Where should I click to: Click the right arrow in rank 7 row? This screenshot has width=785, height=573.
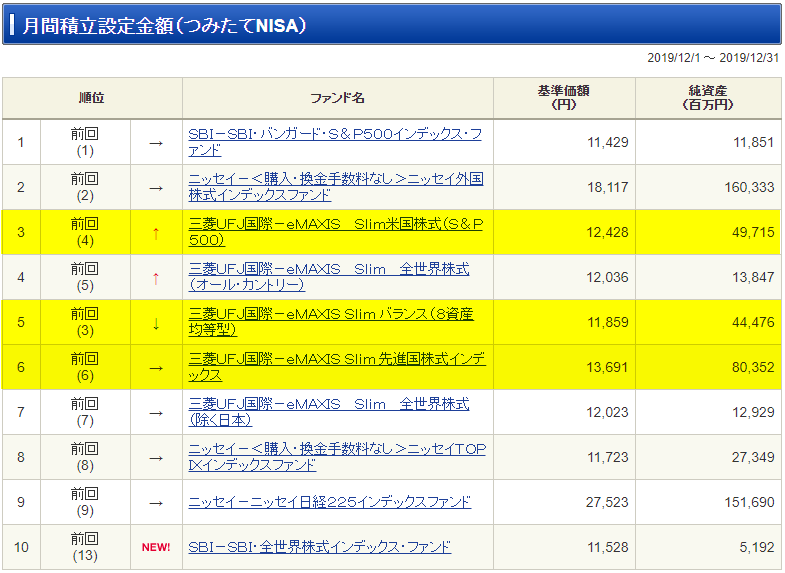coord(156,413)
